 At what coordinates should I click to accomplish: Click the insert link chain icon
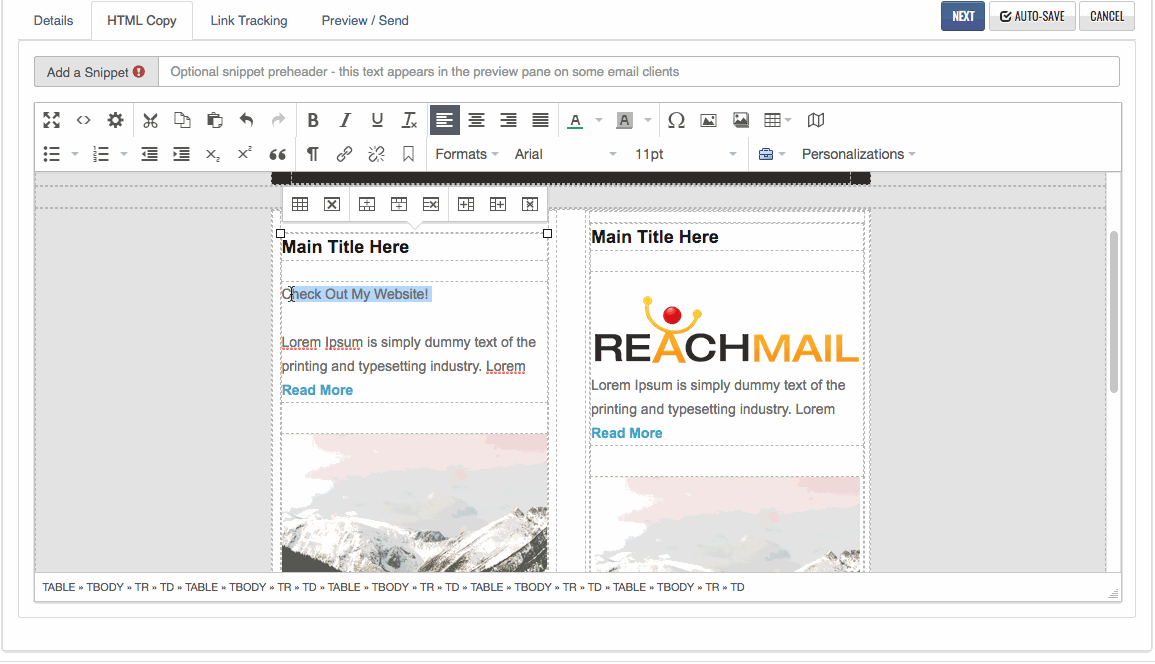[344, 154]
